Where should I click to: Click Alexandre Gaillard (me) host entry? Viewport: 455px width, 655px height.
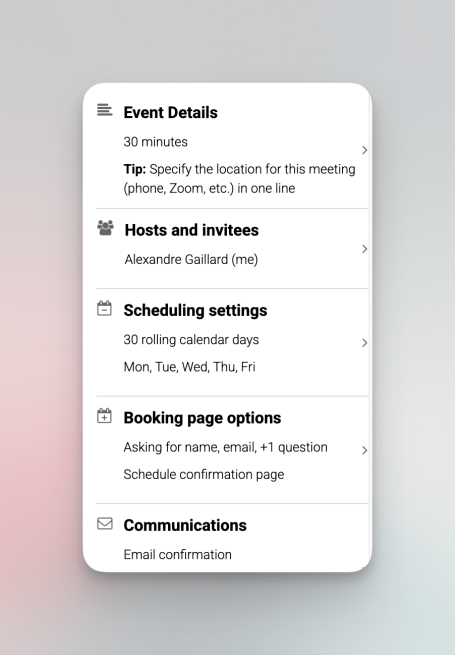[191, 259]
